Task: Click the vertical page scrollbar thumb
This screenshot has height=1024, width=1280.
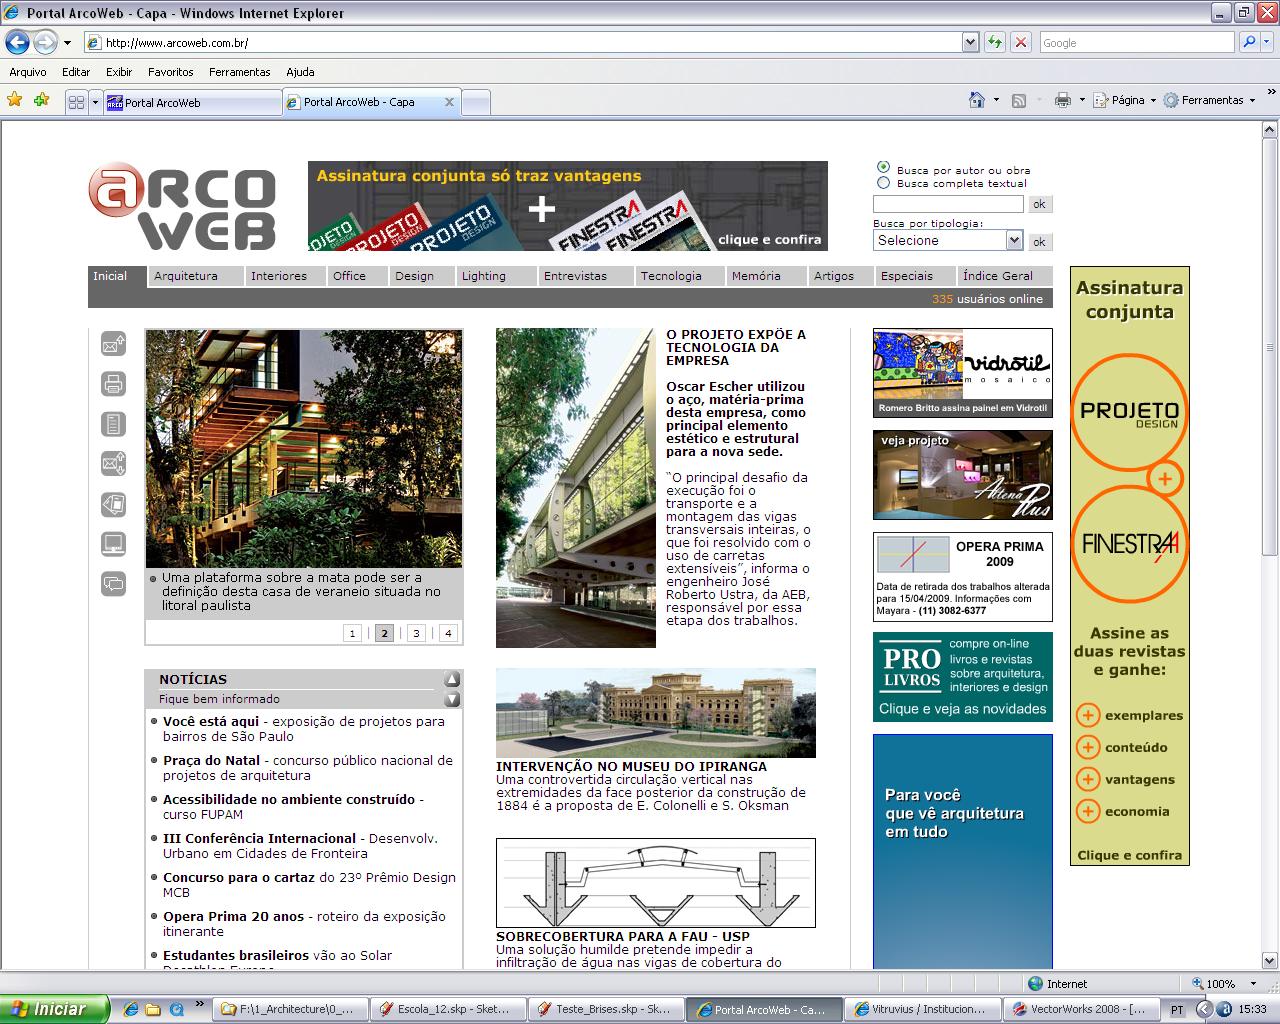Action: (1270, 345)
